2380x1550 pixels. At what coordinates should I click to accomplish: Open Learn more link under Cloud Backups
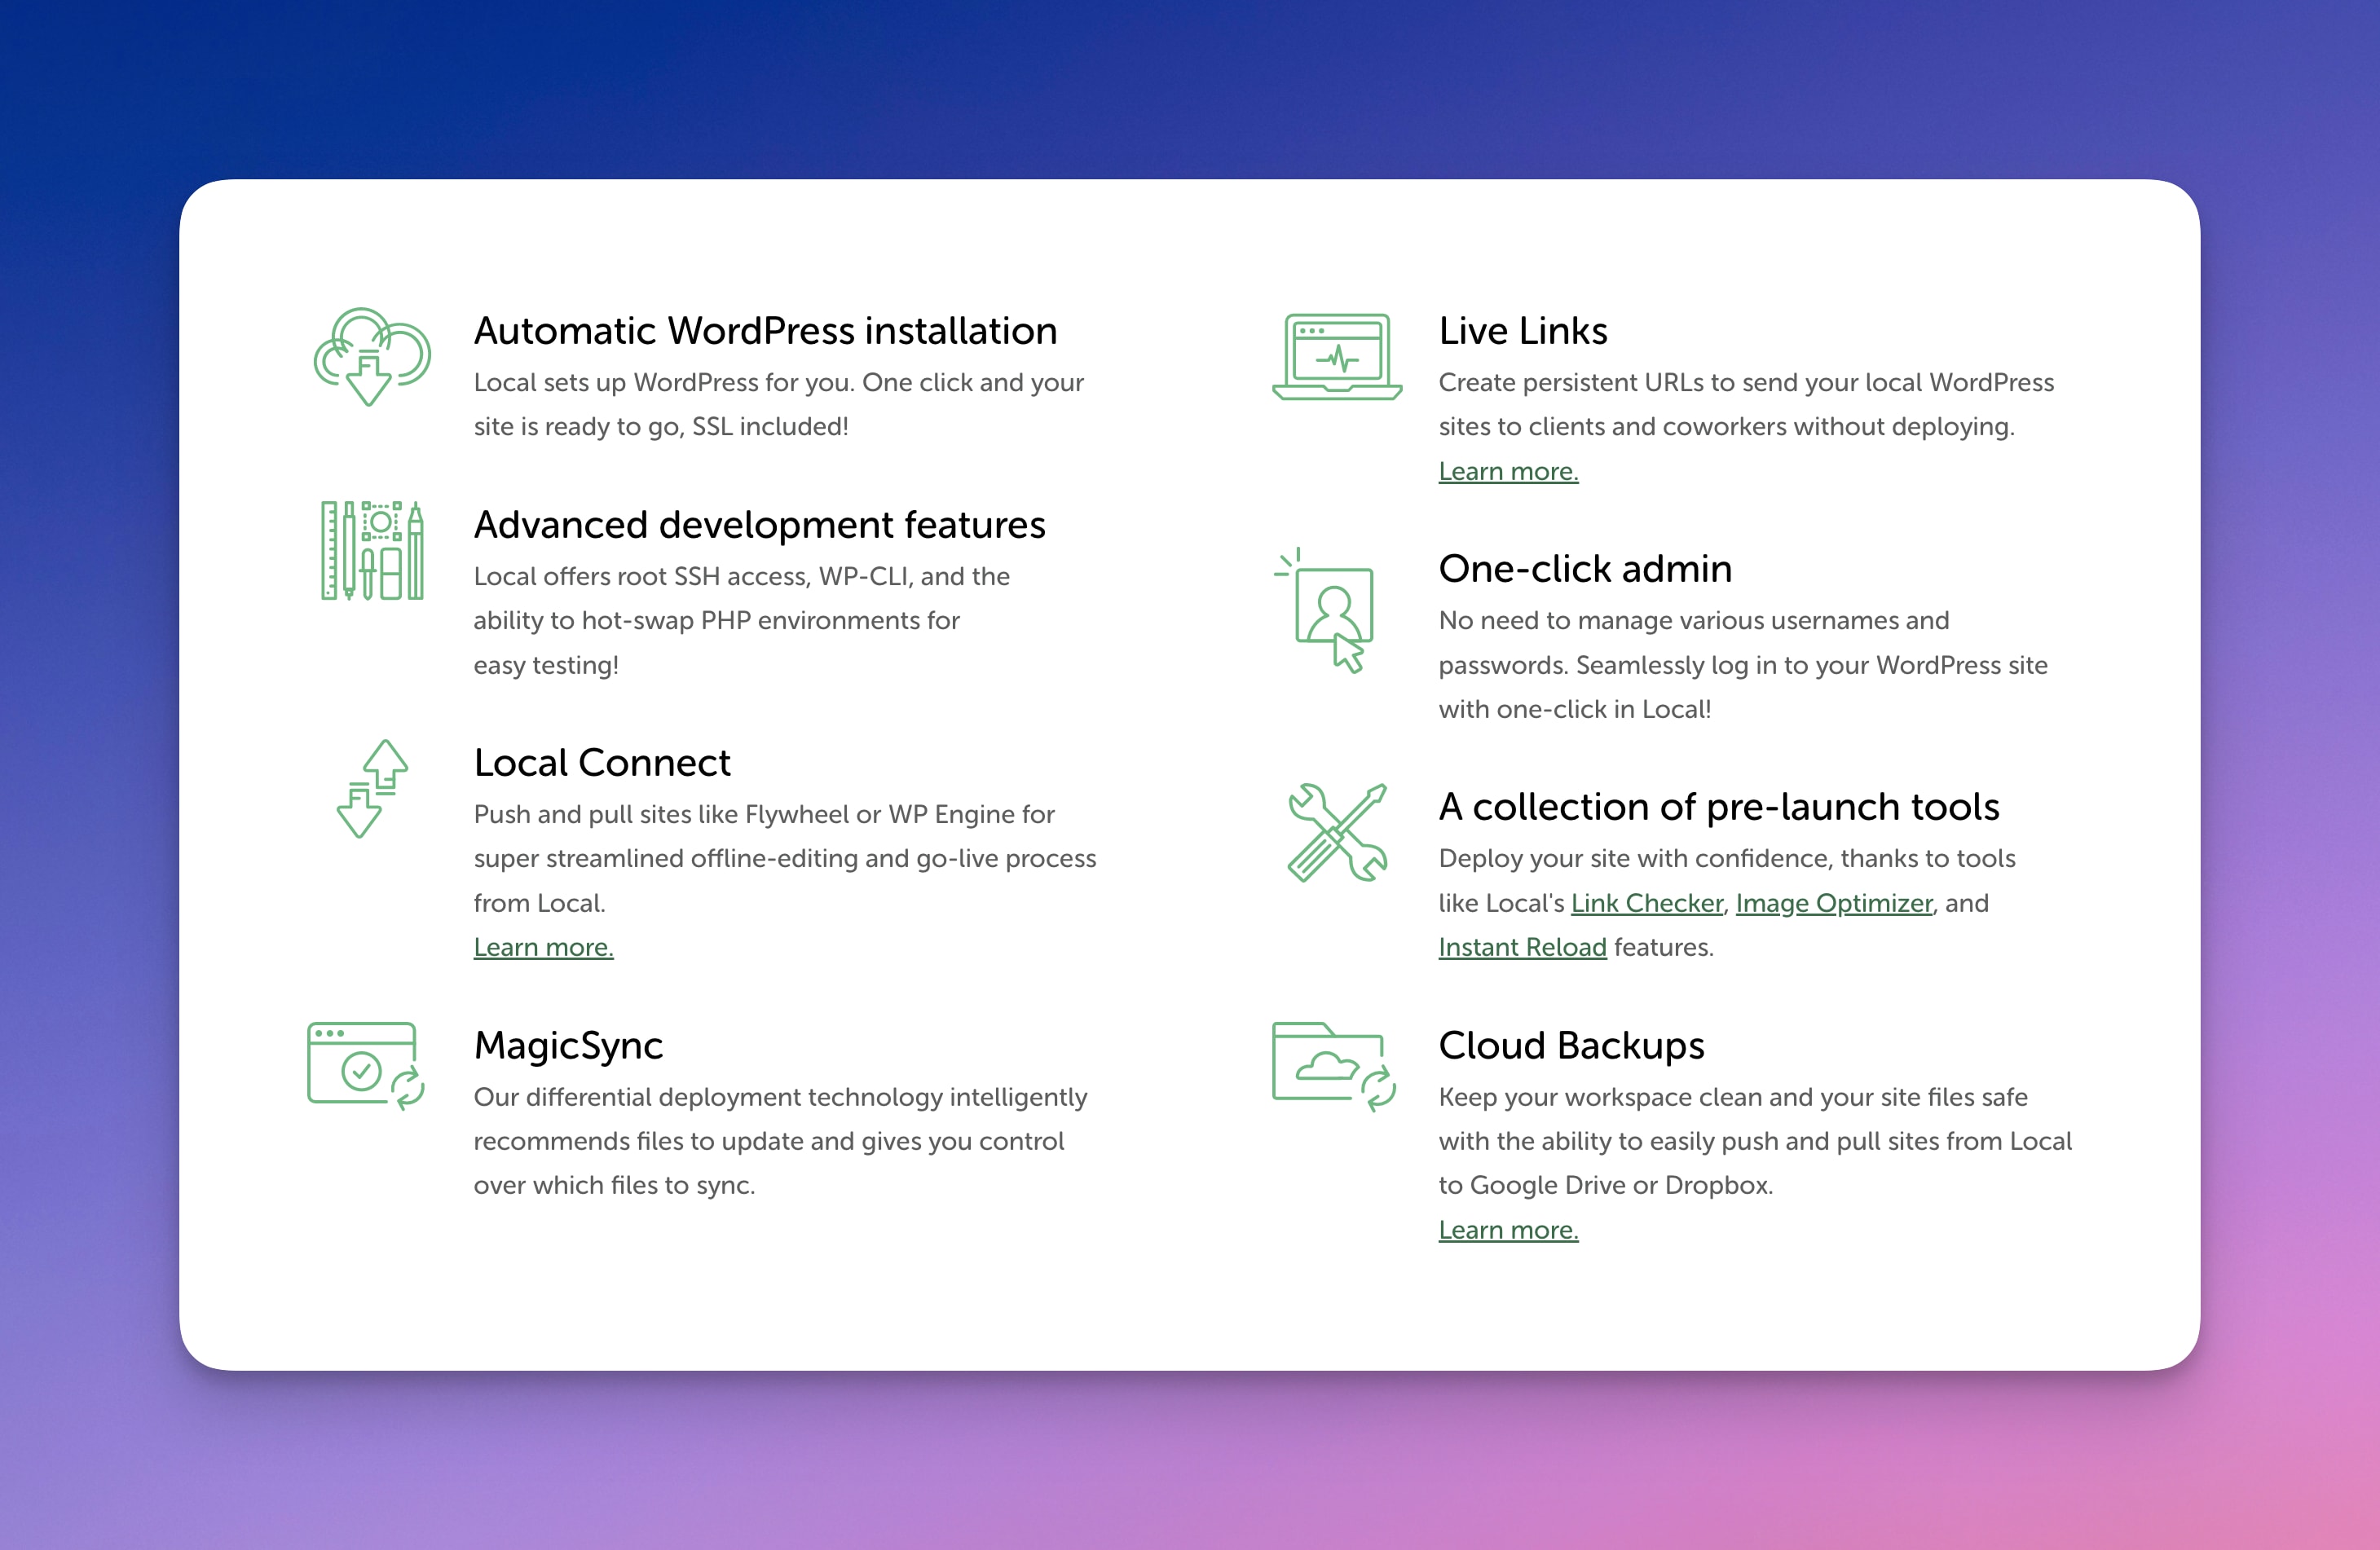pyautogui.click(x=1508, y=1230)
